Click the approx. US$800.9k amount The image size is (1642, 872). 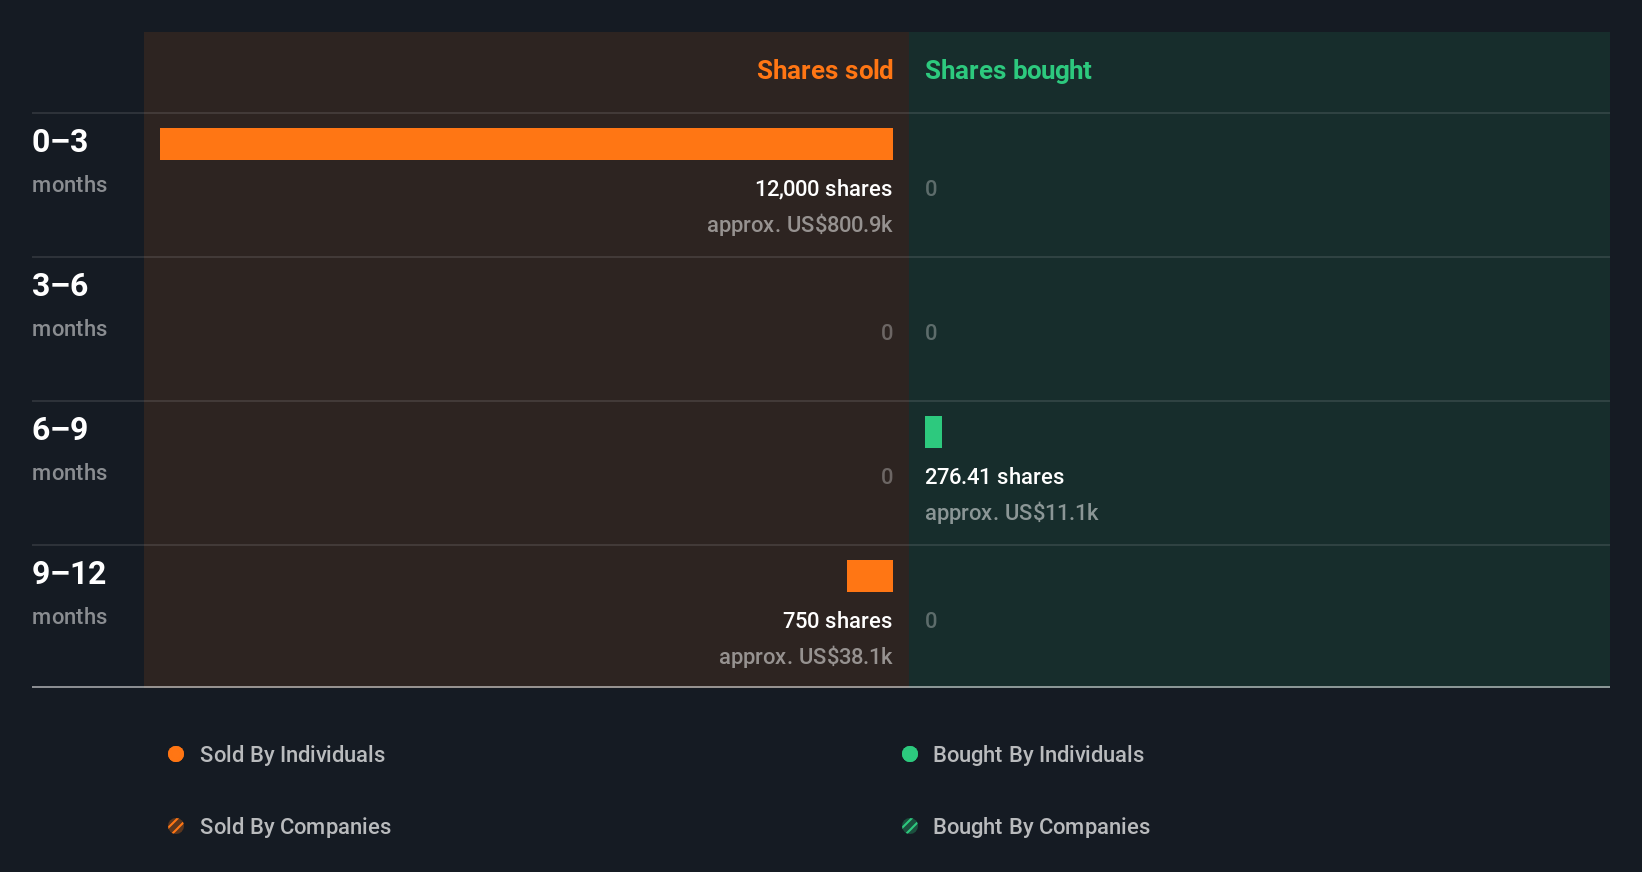(x=799, y=225)
